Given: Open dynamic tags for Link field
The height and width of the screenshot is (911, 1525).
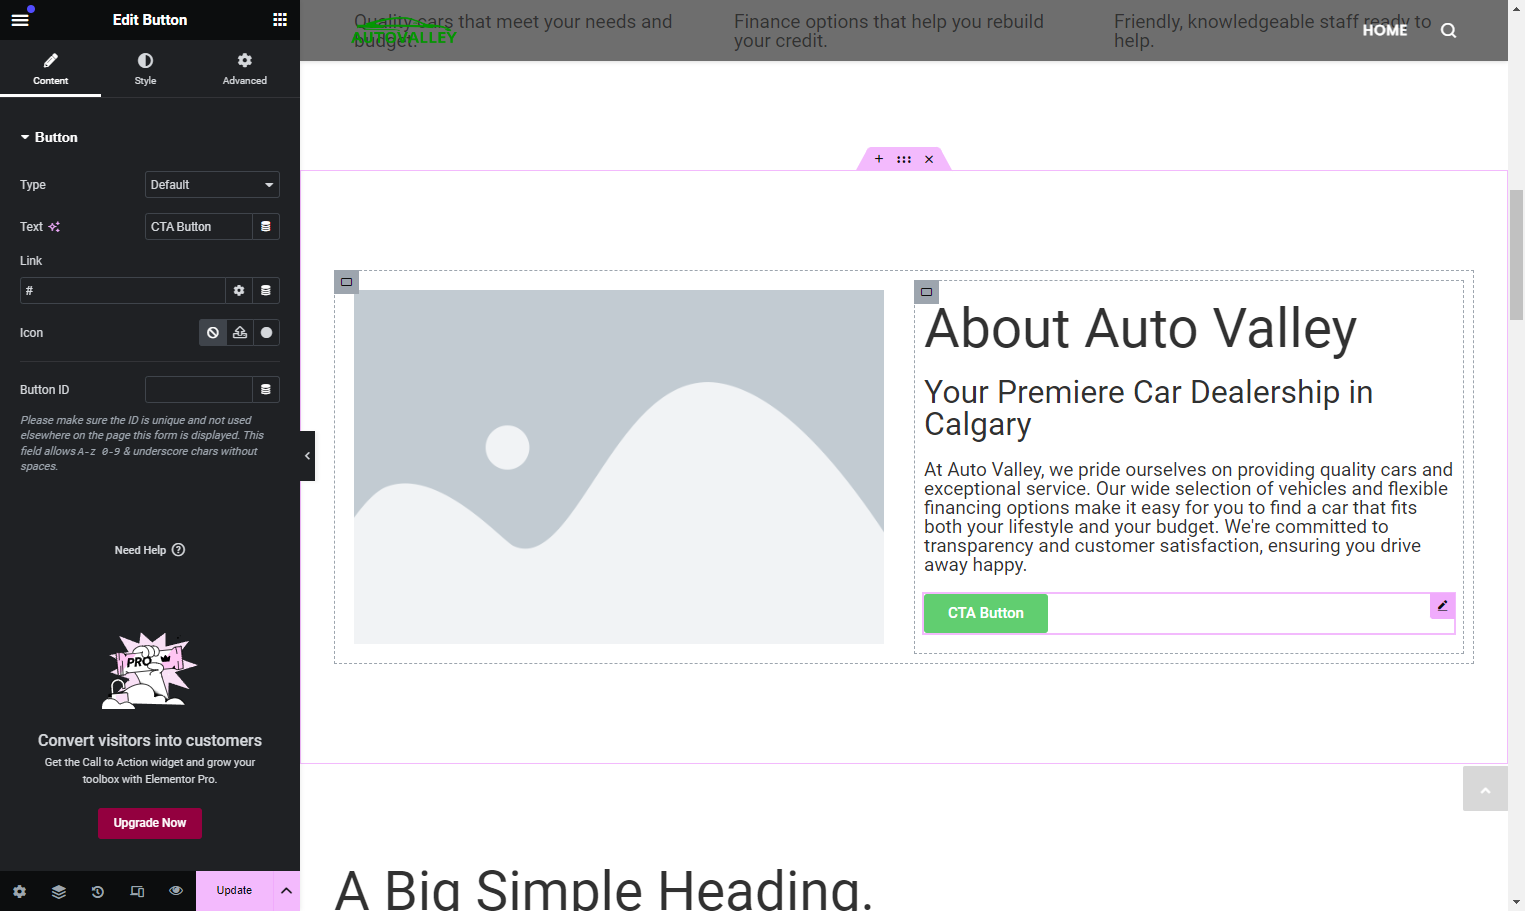Looking at the screenshot, I should 266,291.
